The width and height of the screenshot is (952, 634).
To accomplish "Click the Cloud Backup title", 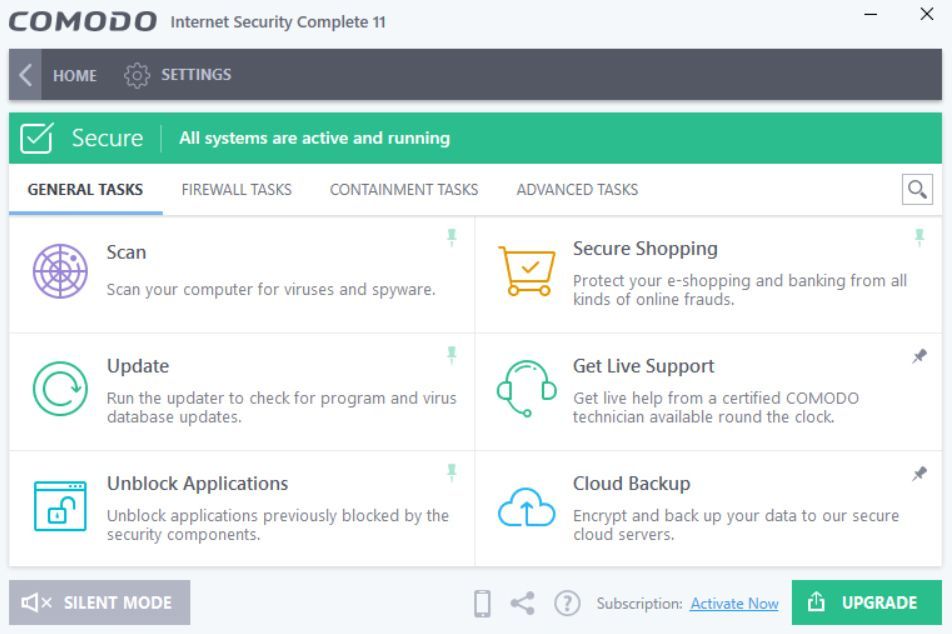I will pyautogui.click(x=631, y=483).
